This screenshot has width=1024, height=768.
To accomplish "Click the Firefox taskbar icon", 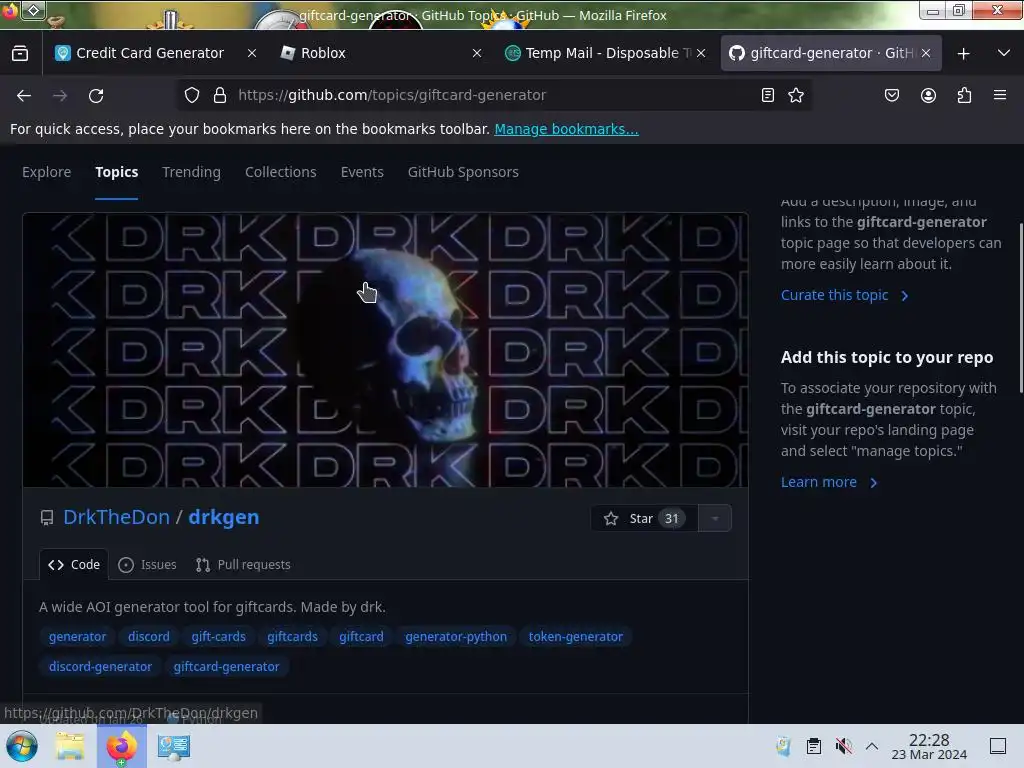I will [x=121, y=746].
